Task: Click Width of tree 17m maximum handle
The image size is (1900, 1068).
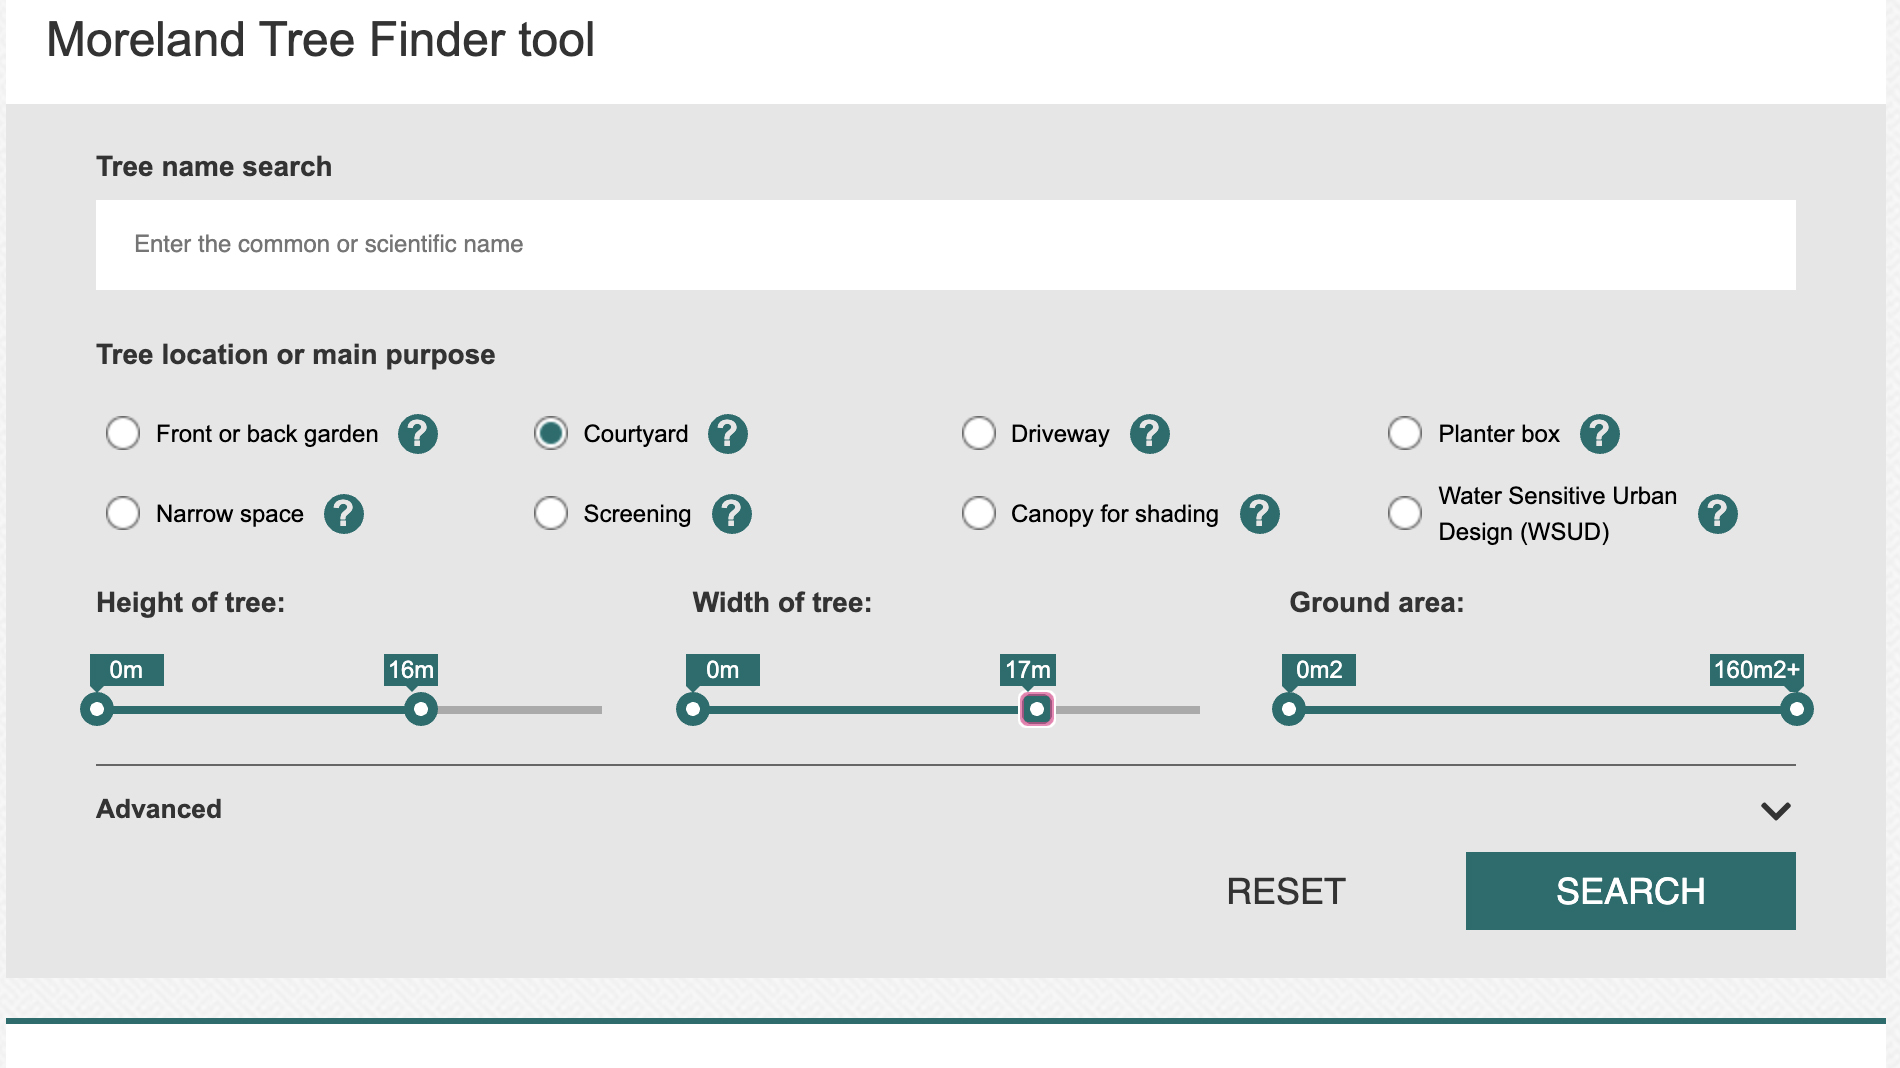Action: 1037,709
